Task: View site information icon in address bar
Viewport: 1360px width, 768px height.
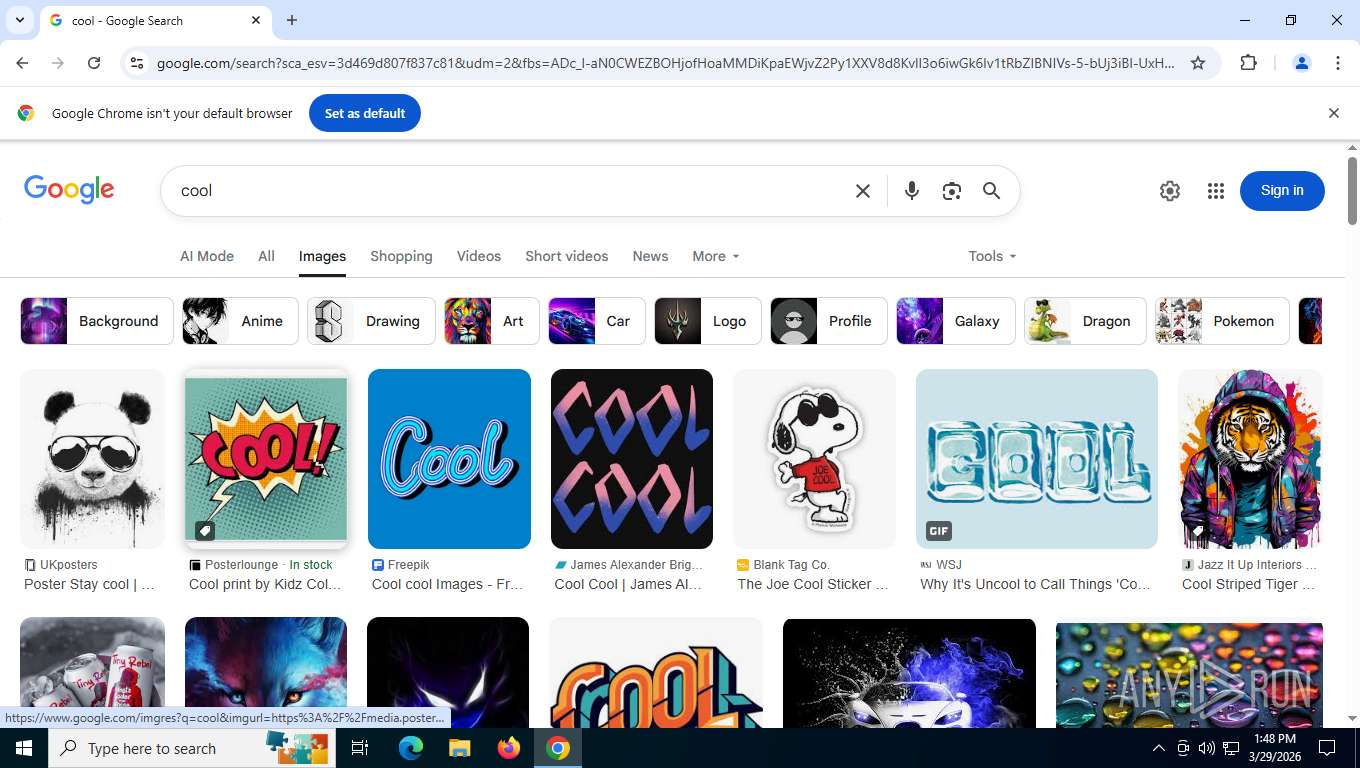Action: pos(137,63)
